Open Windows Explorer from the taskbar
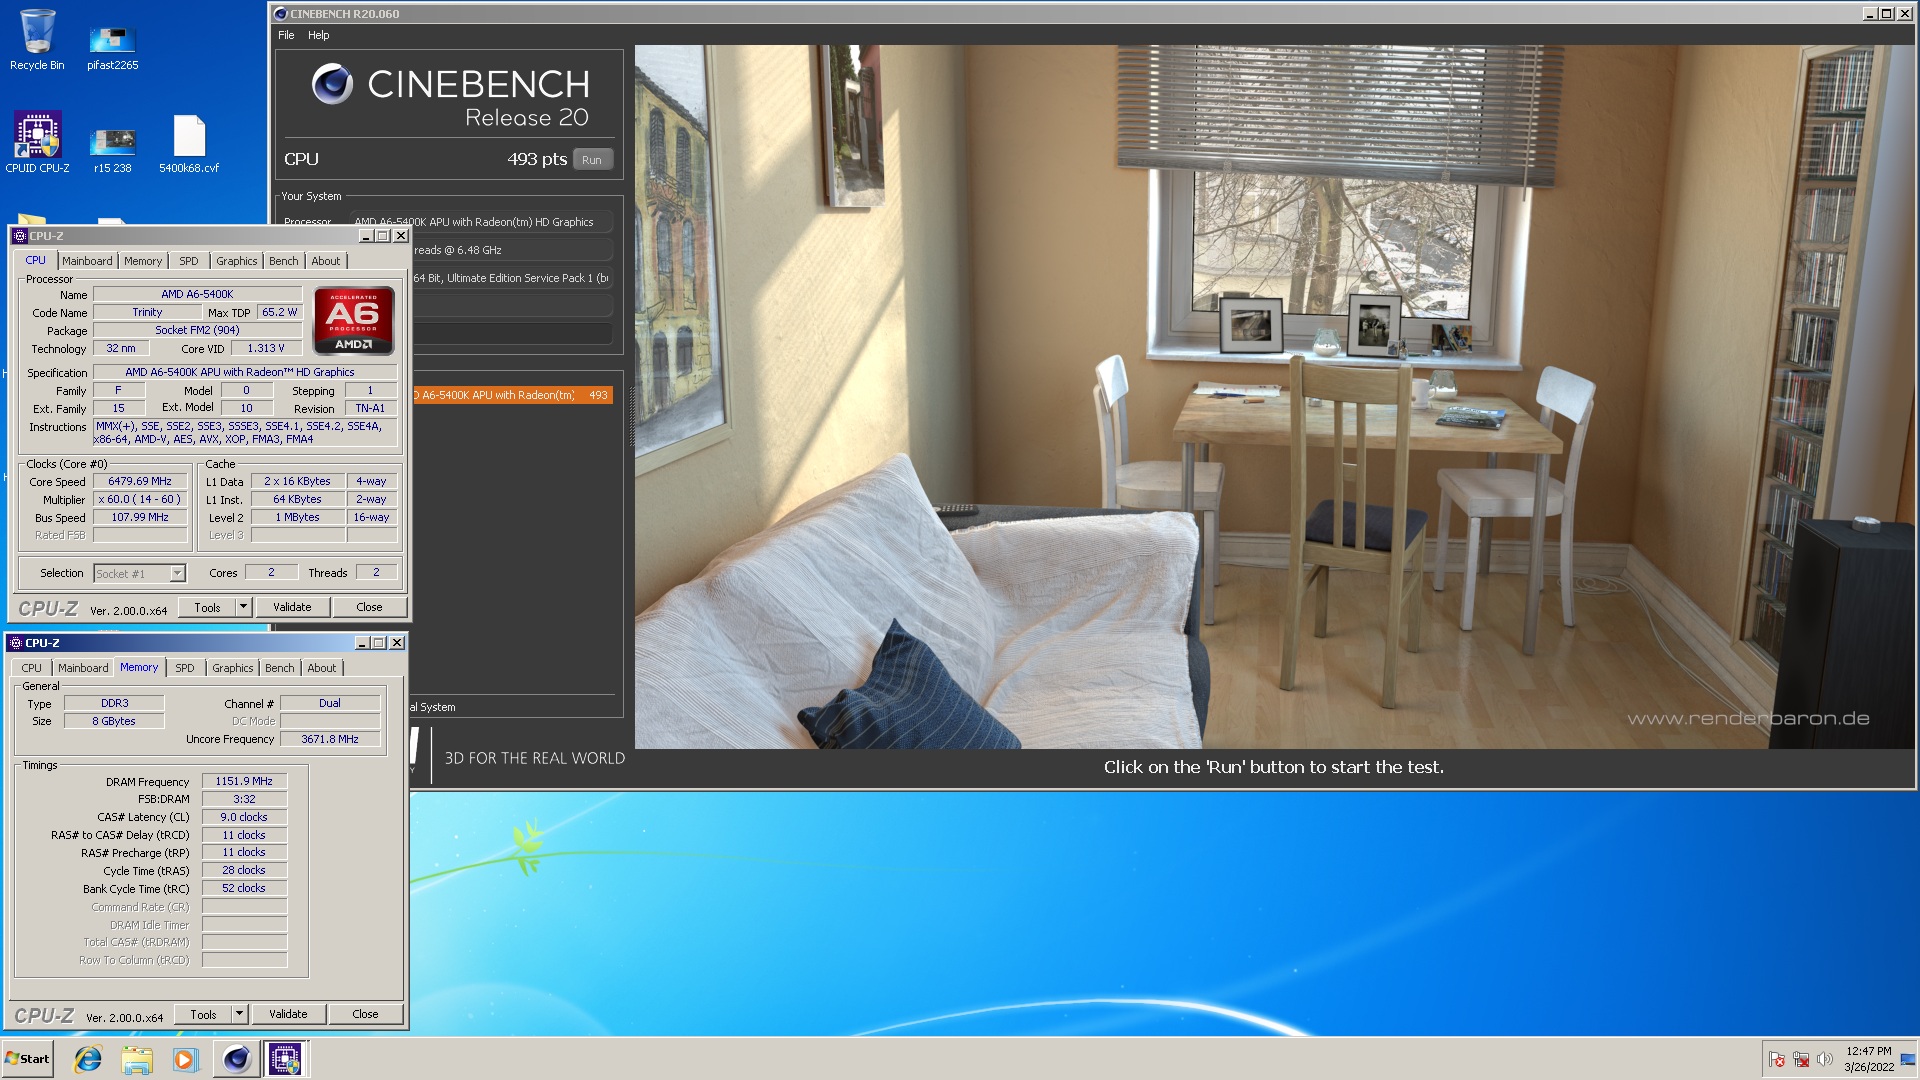 tap(137, 1059)
